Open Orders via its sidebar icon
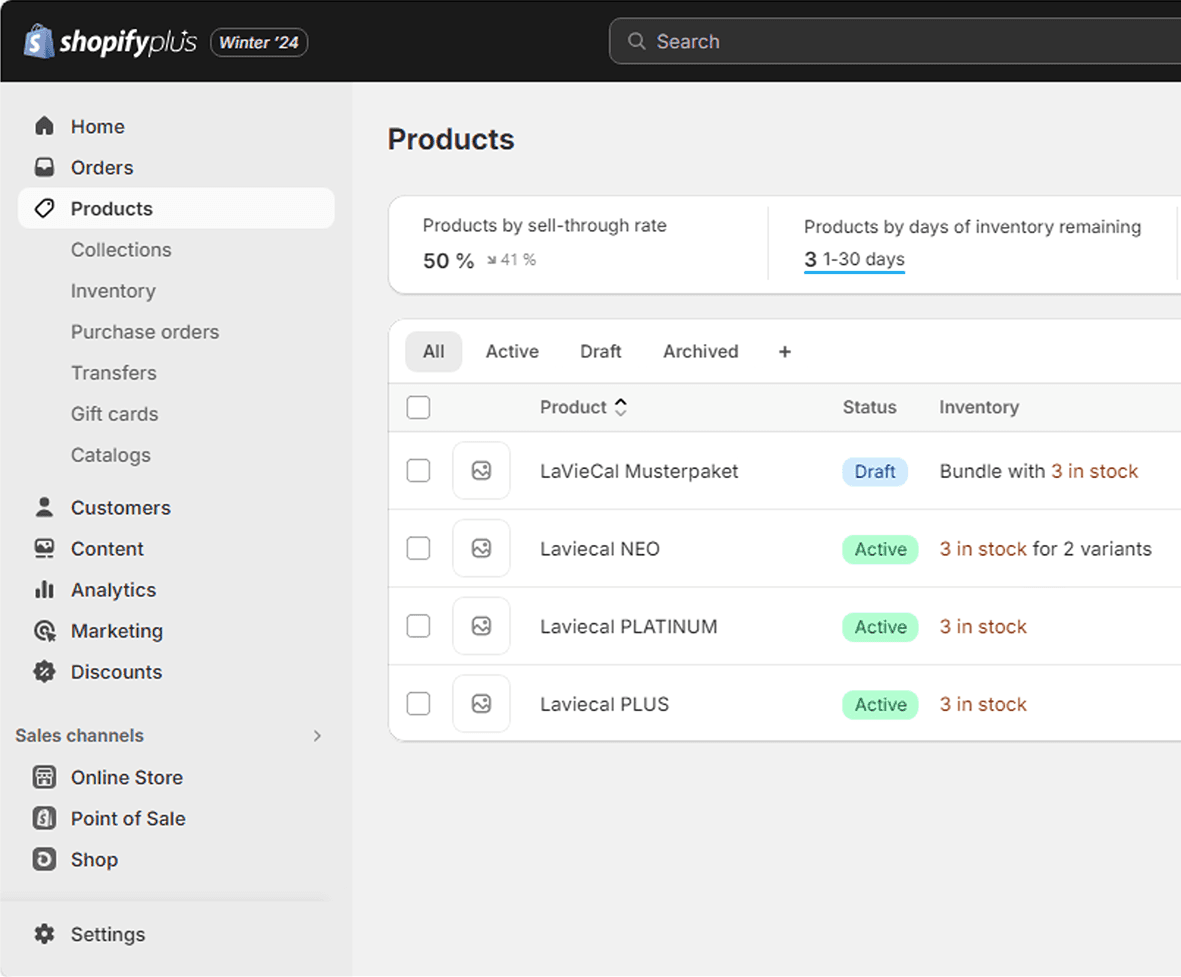Screen dimensions: 1181x977 tap(44, 167)
